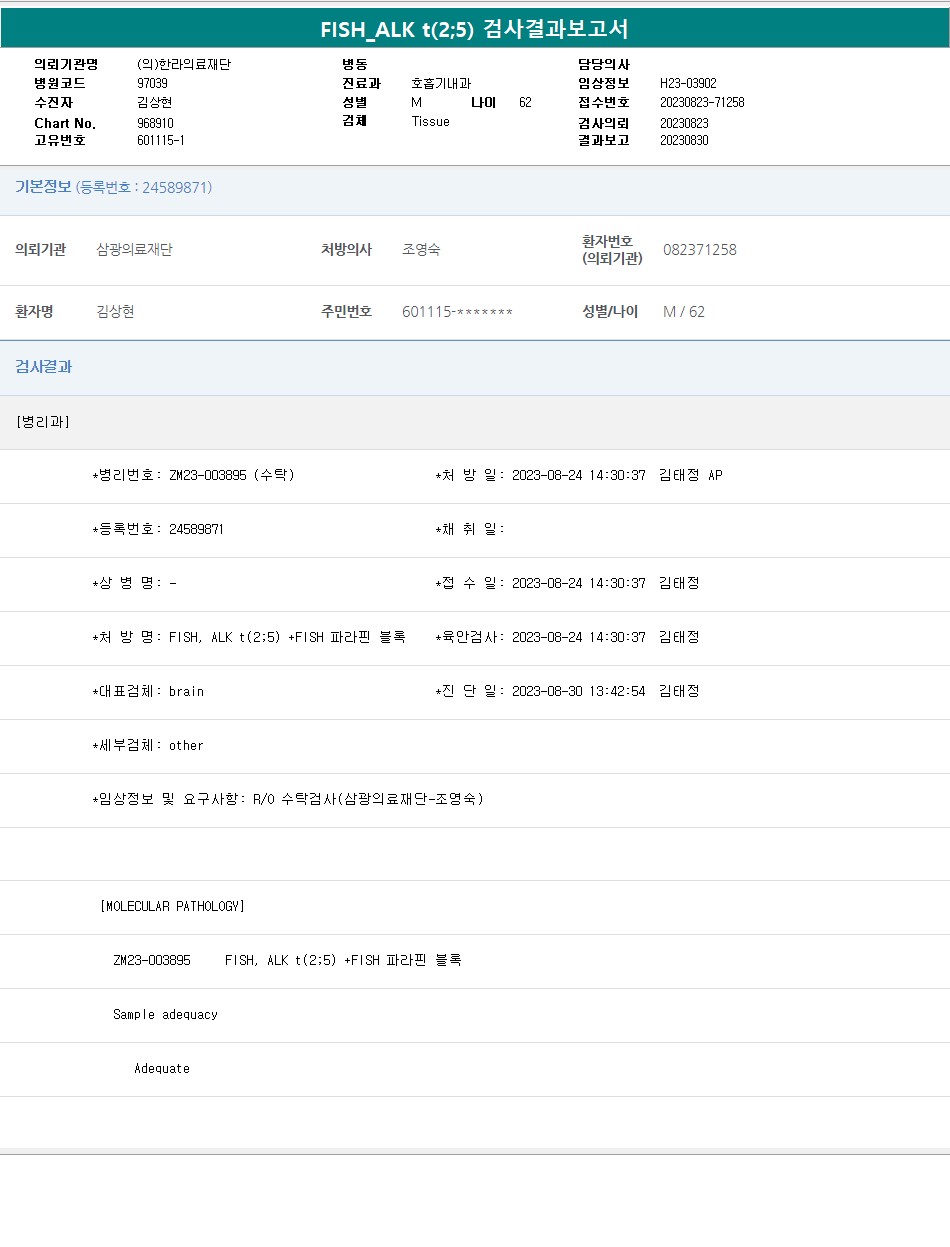Click the Sample adequacy label
The image size is (950, 1247).
point(165,1014)
